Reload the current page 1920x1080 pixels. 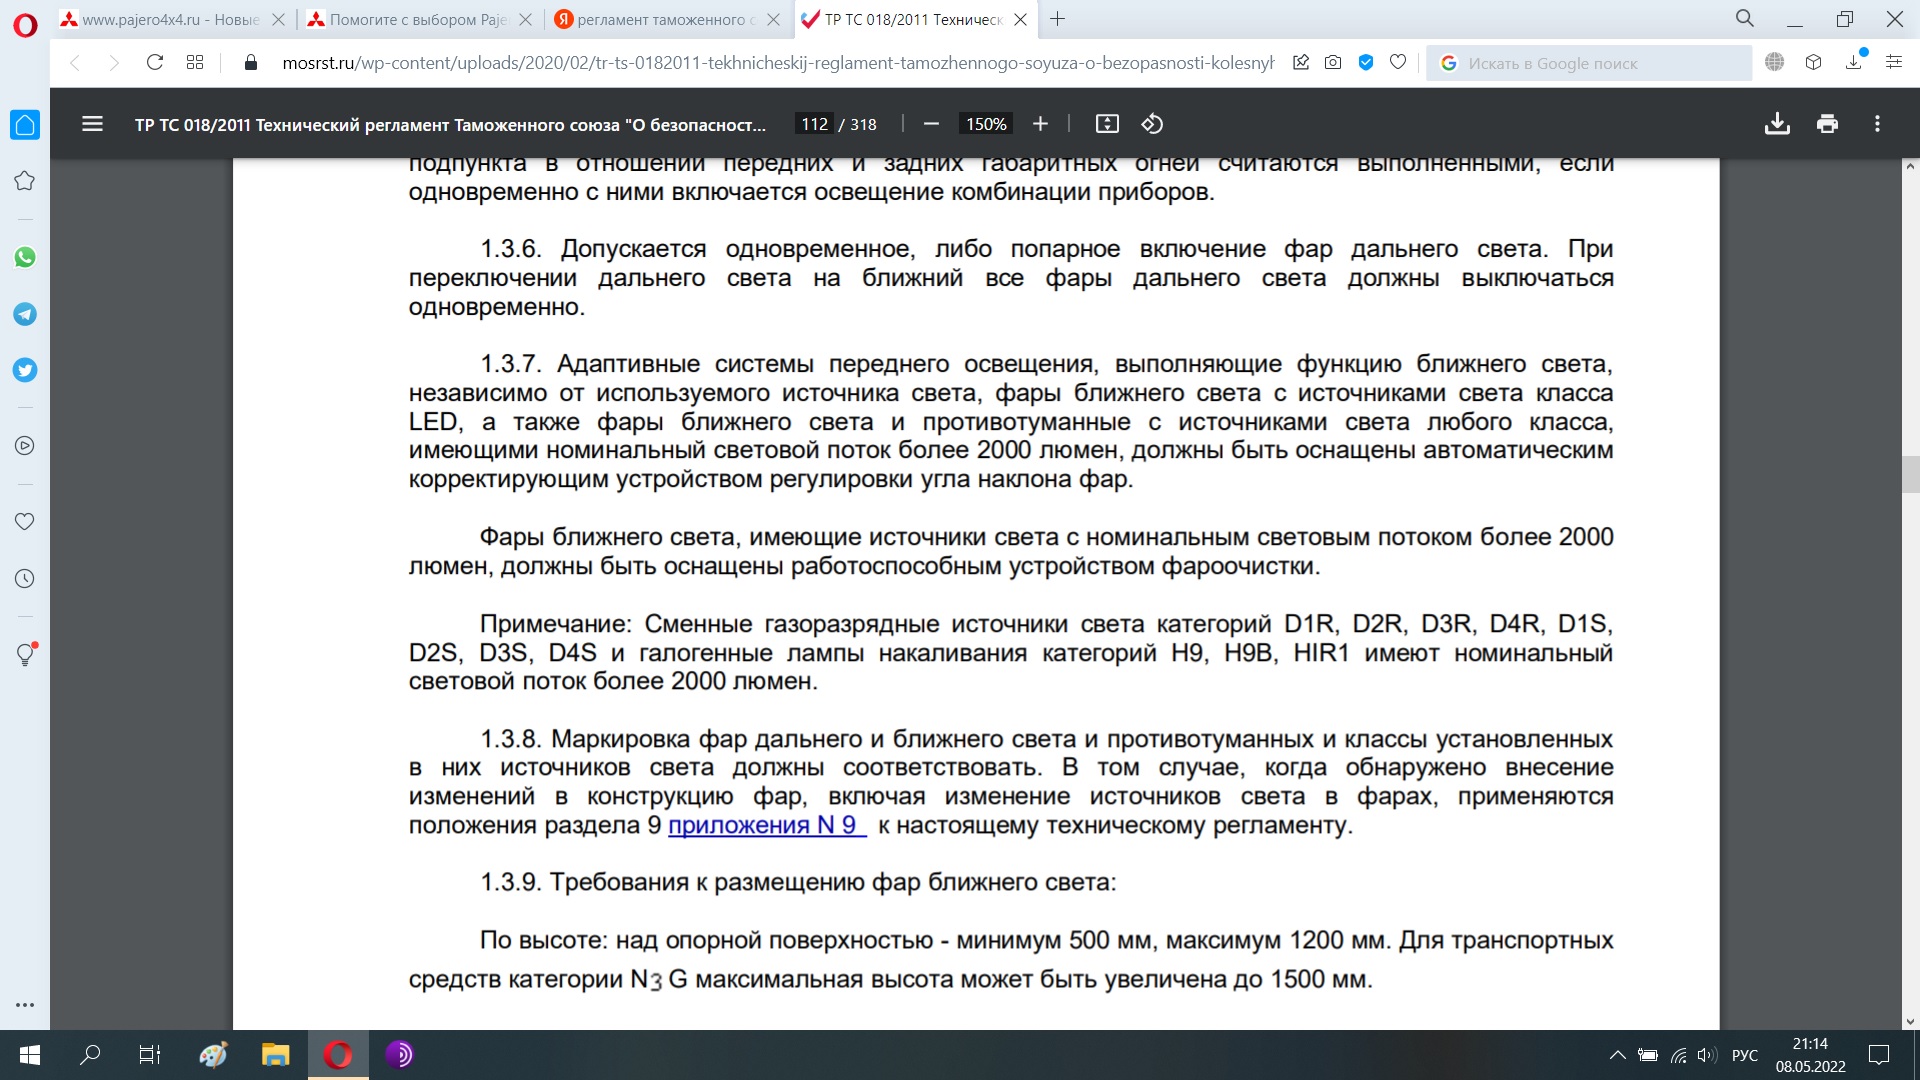pos(154,63)
